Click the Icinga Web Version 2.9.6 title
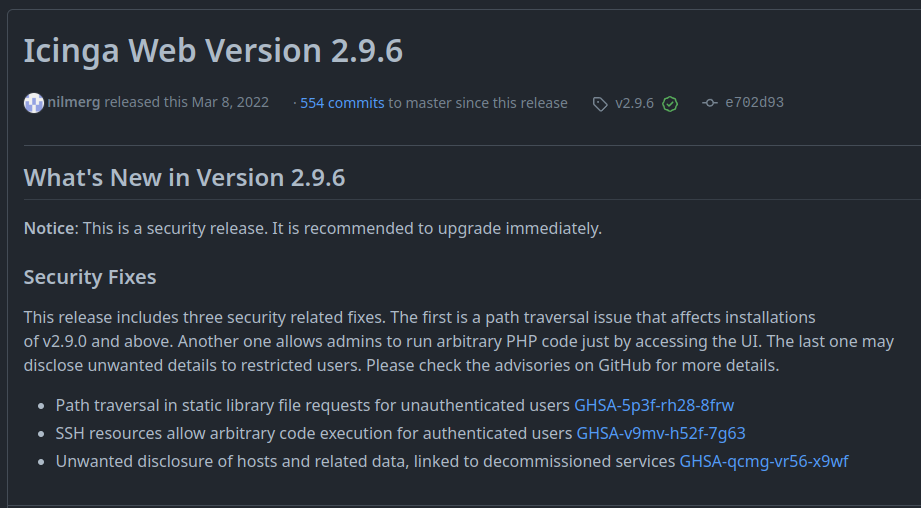Screen dimensions: 921x508 213,51
